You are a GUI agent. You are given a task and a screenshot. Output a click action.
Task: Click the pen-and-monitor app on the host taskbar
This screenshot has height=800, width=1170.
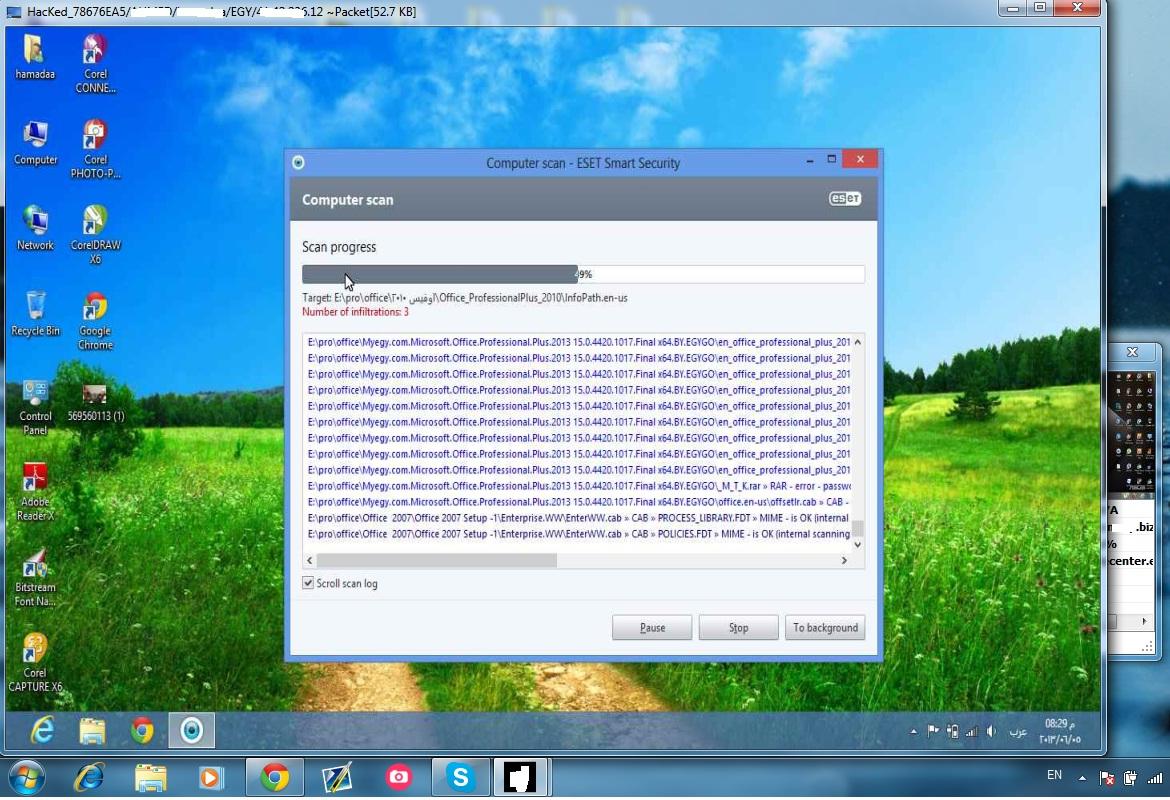click(x=337, y=778)
